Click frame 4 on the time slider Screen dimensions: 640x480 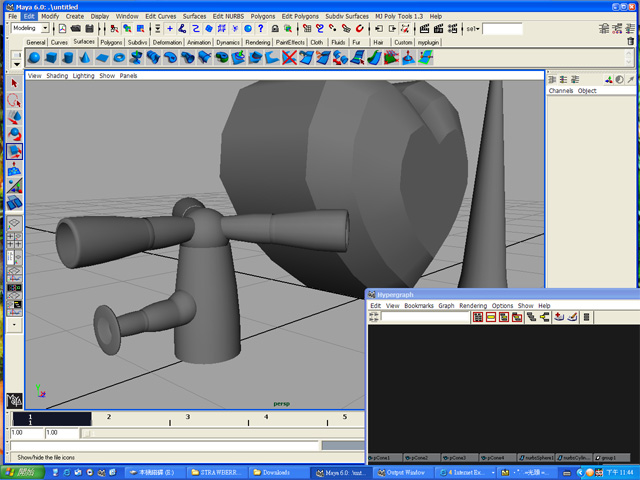coord(266,417)
